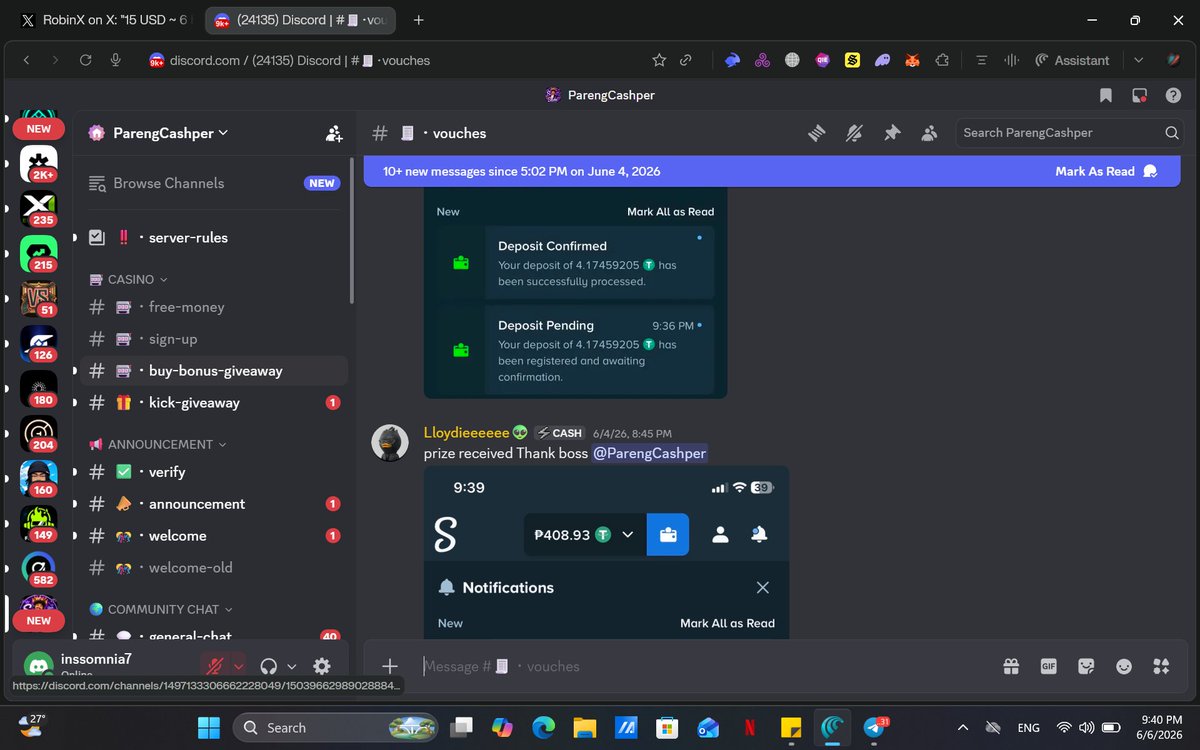The height and width of the screenshot is (750, 1200).
Task: Open Discord User Settings gear
Action: click(322, 666)
